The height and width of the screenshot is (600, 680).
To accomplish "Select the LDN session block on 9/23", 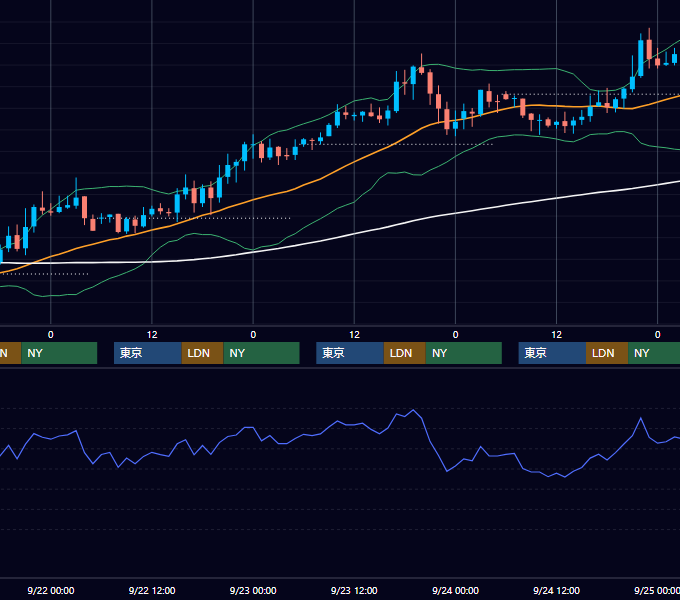I will [405, 353].
